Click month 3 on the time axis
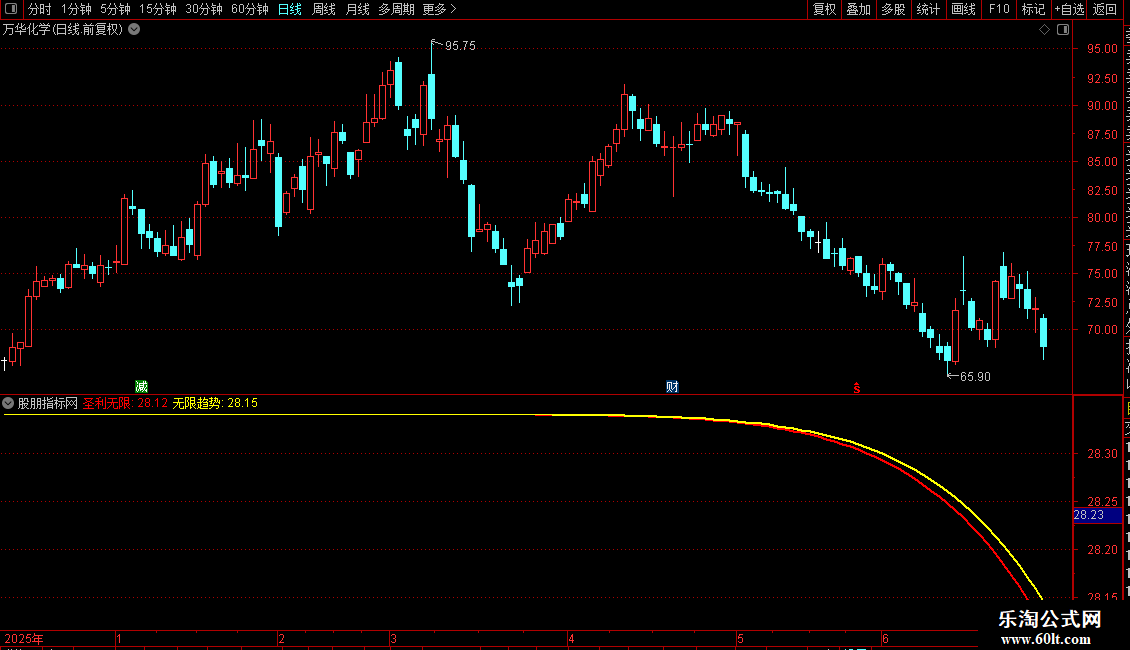This screenshot has height=650, width=1130. (x=393, y=638)
